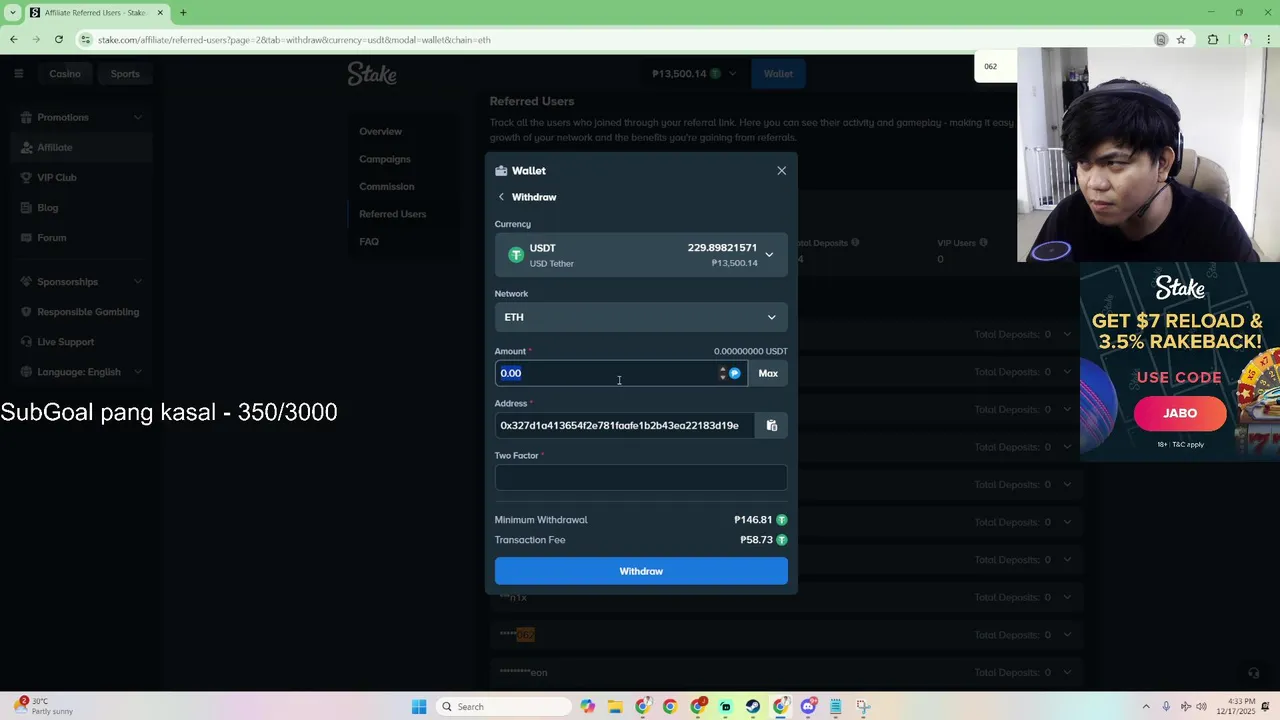1280x720 pixels.
Task: Select the Campaigns affiliate tab
Action: [385, 159]
